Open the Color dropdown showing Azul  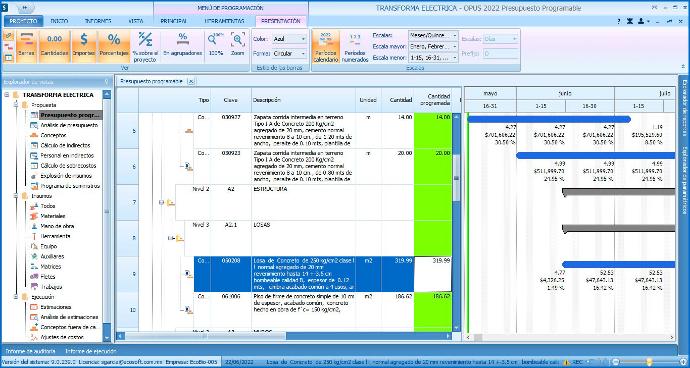pyautogui.click(x=289, y=39)
